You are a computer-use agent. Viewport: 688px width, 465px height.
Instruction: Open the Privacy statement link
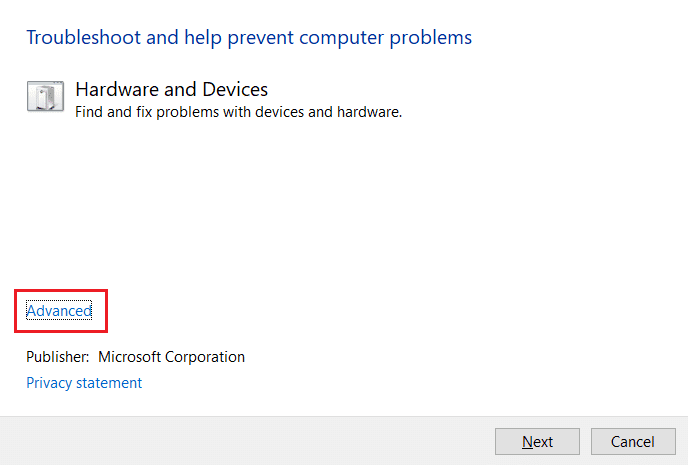point(84,383)
